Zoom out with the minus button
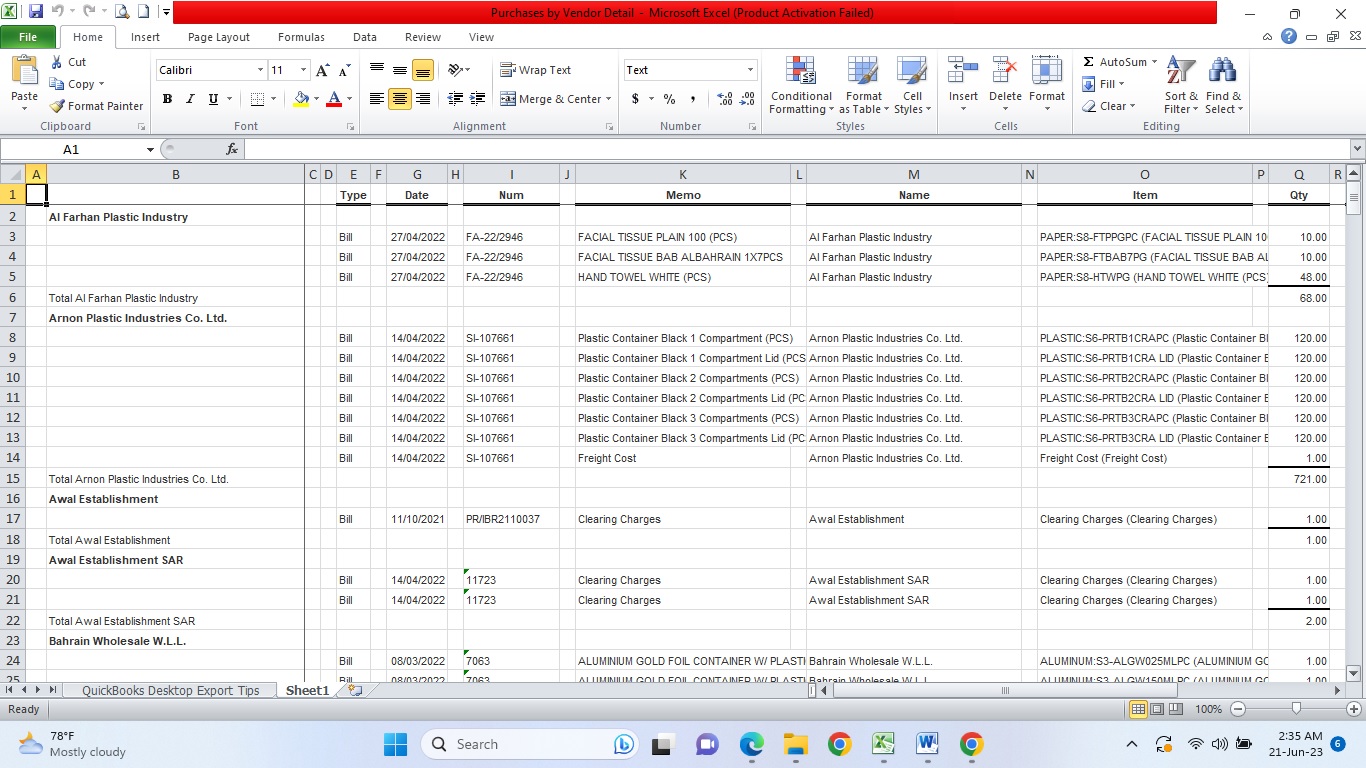The height and width of the screenshot is (768, 1366). (1238, 709)
